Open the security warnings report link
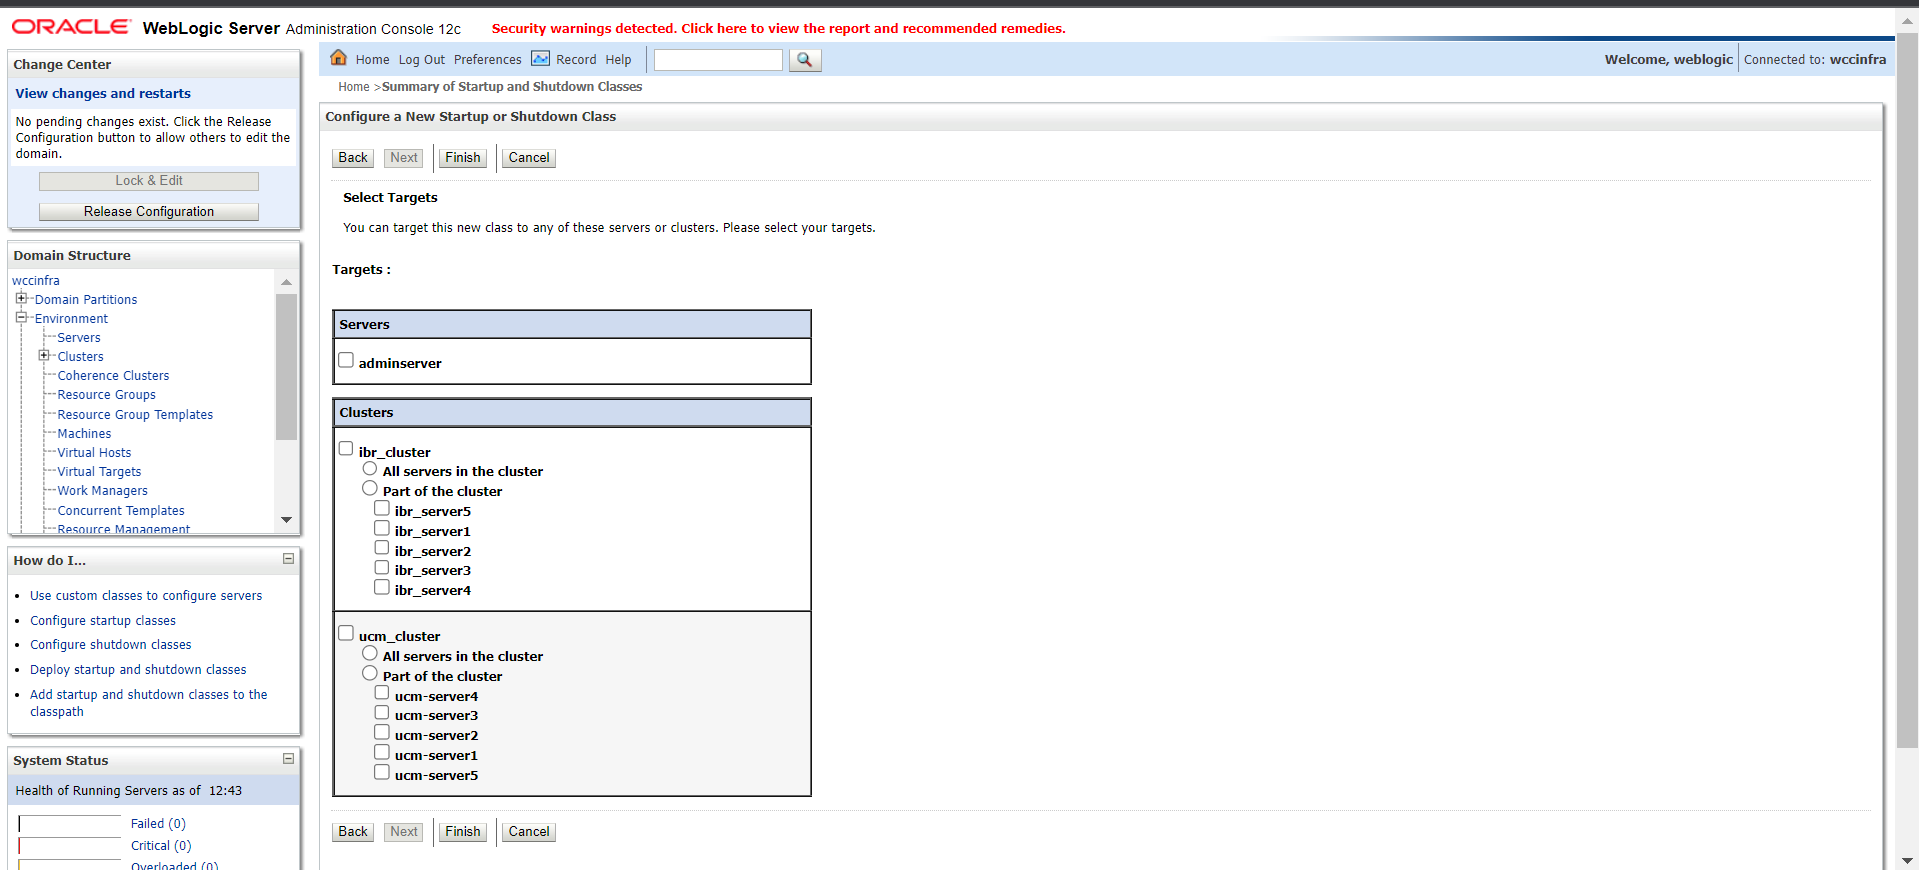 778,28
